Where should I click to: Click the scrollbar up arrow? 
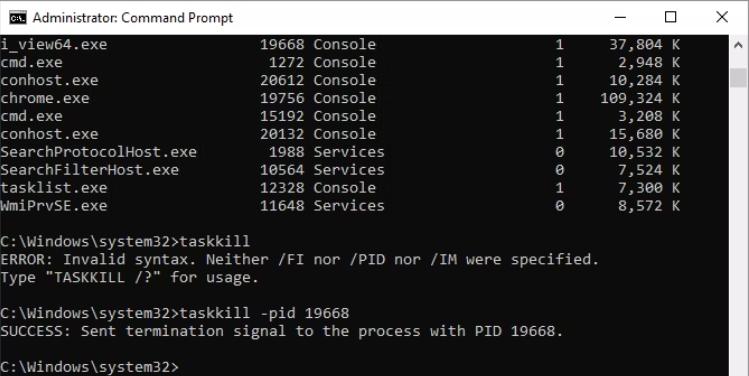pos(738,45)
